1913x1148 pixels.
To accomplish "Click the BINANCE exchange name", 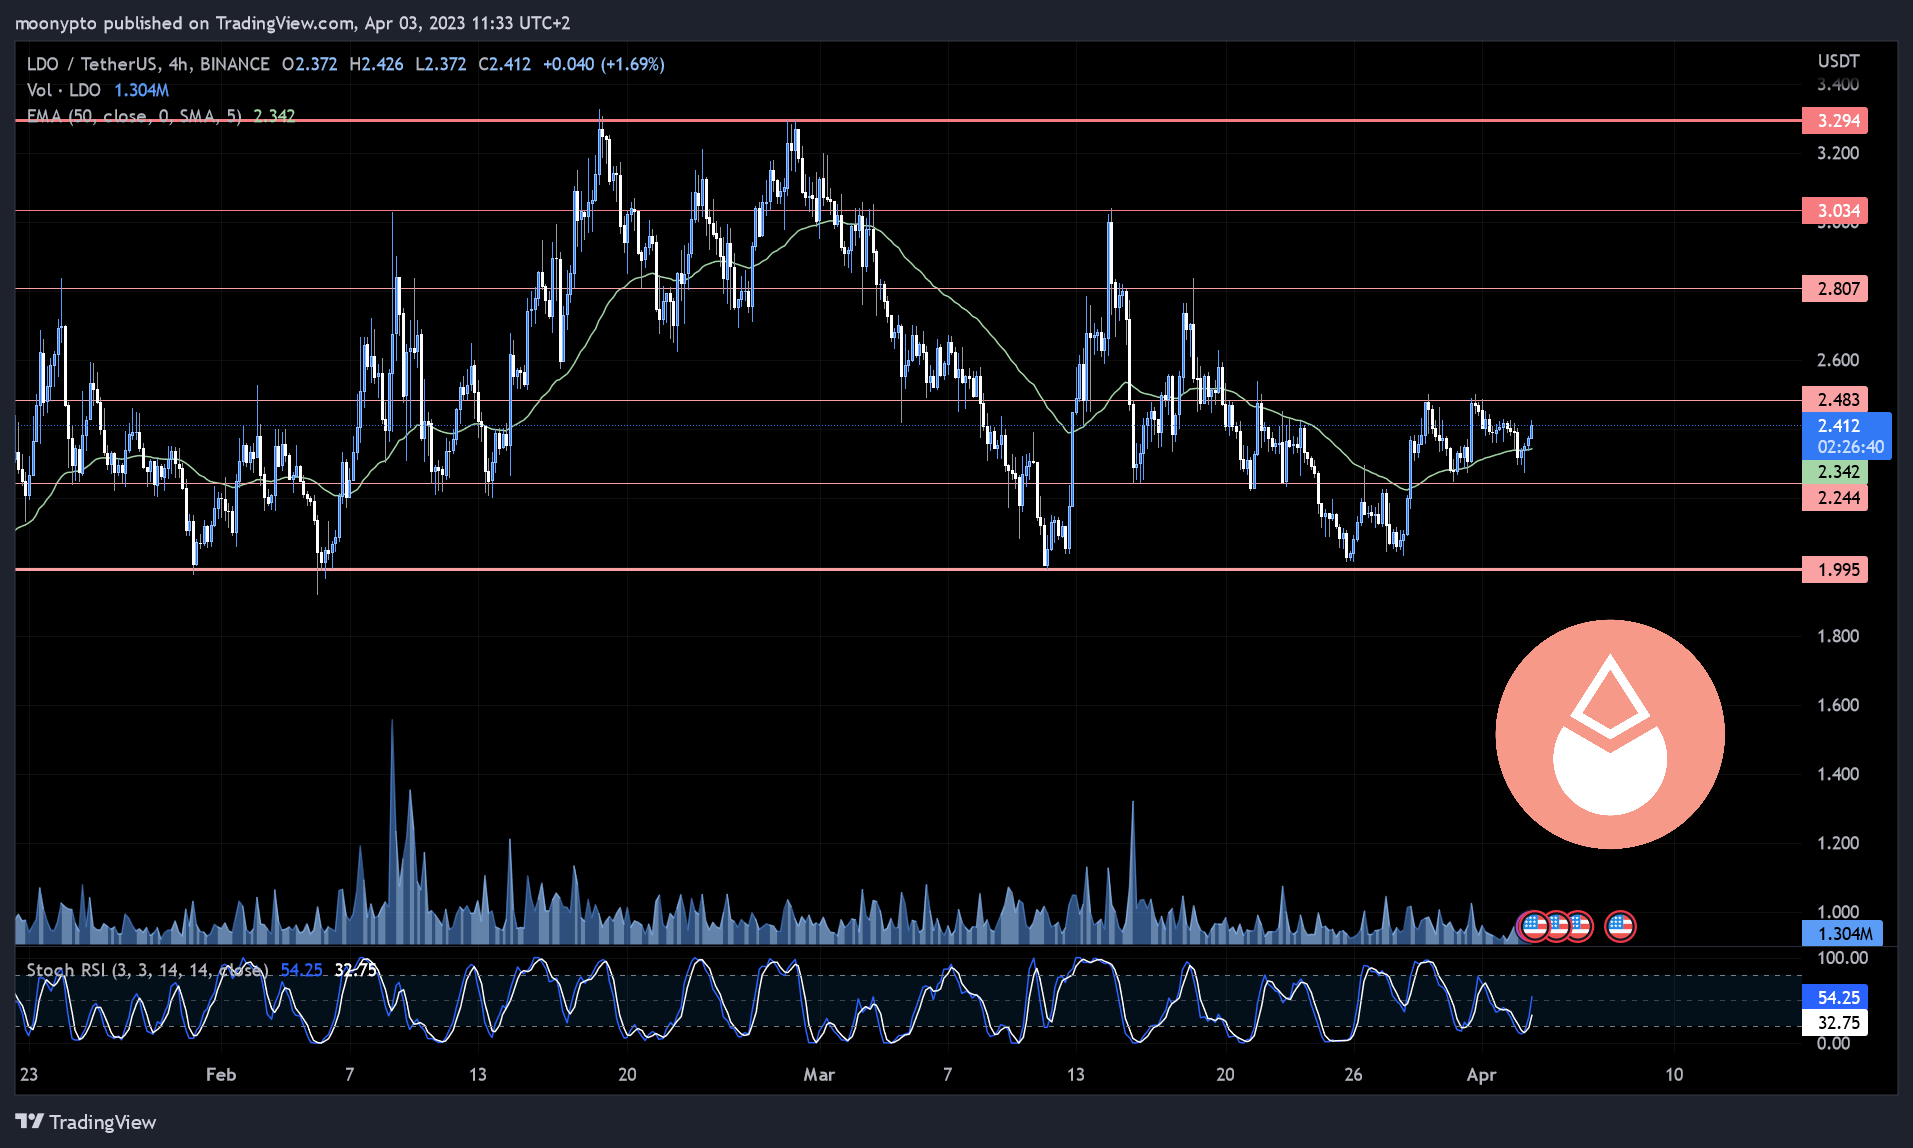I will point(235,64).
